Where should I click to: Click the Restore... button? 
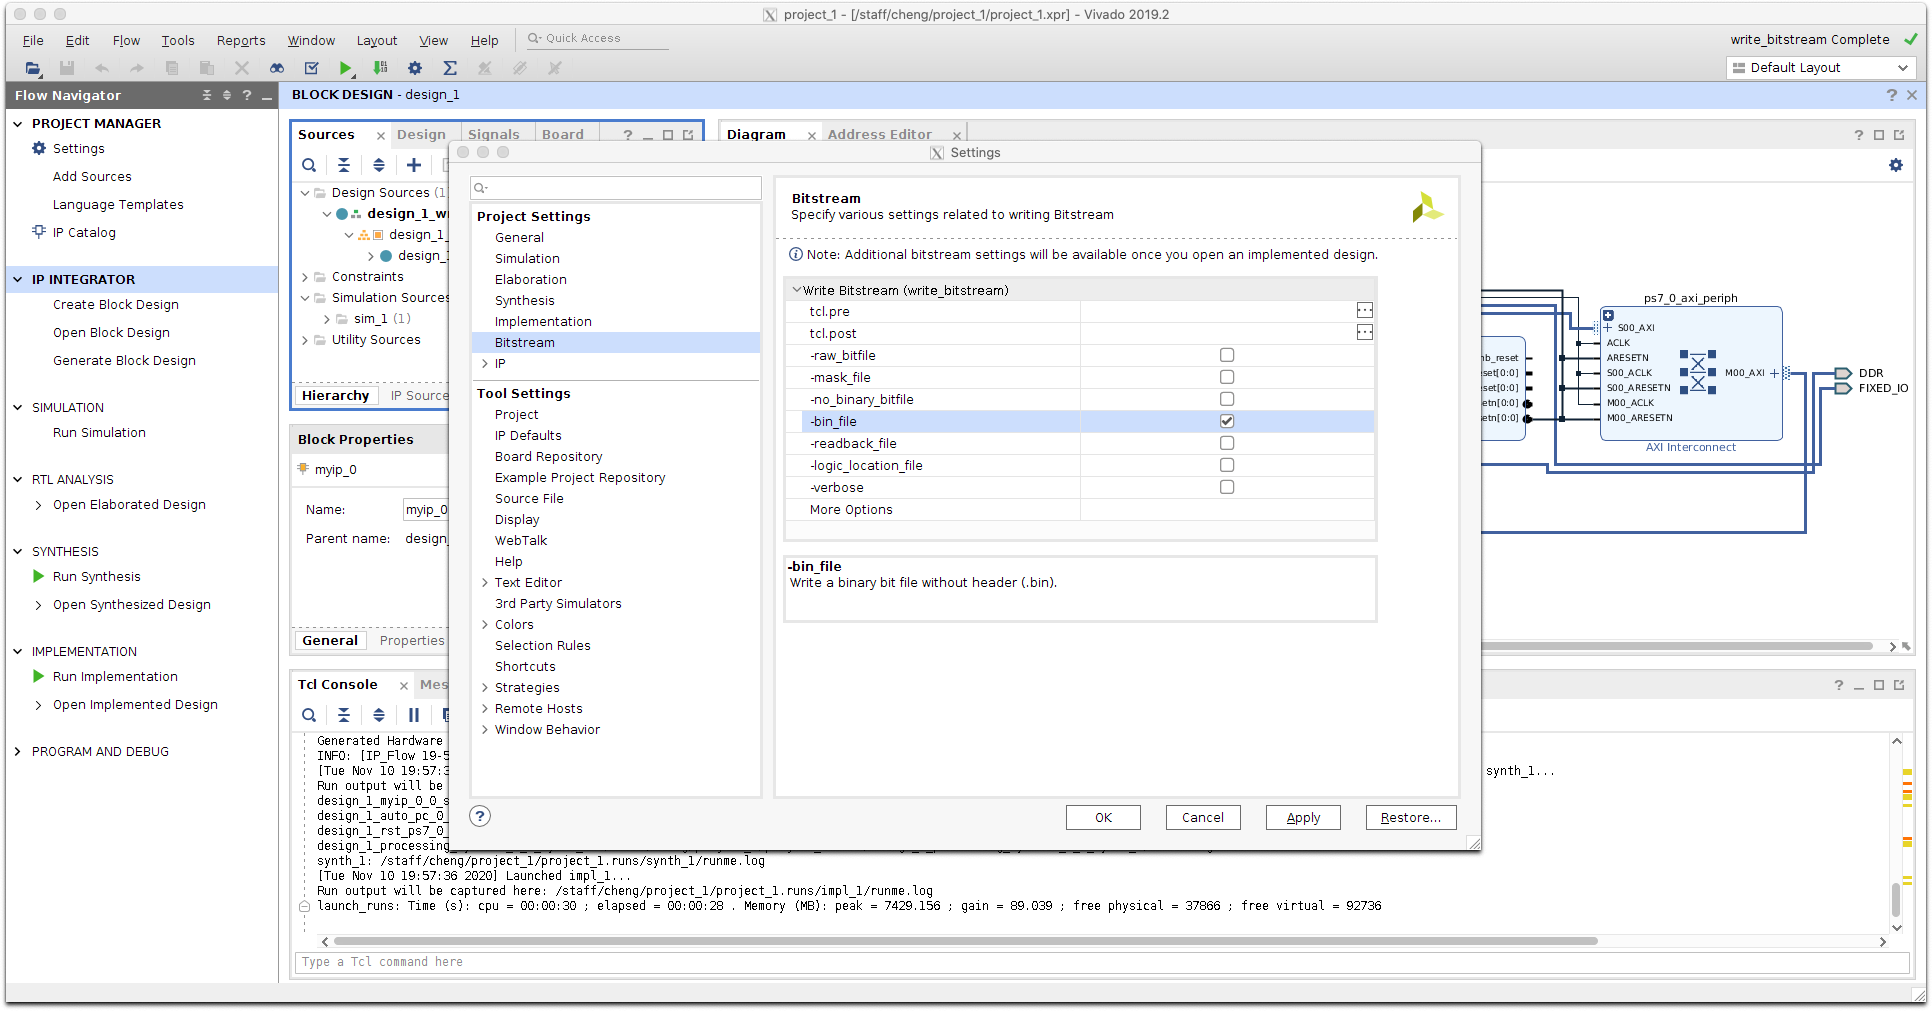(1411, 817)
